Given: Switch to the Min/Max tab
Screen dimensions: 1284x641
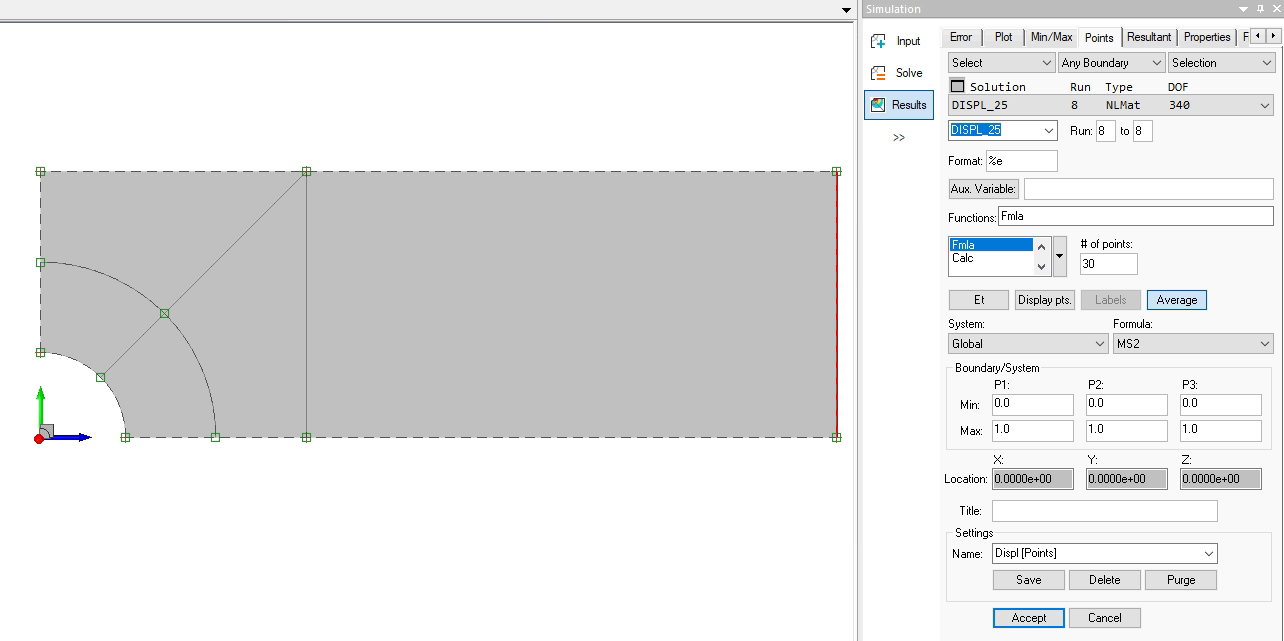Looking at the screenshot, I should [1051, 37].
